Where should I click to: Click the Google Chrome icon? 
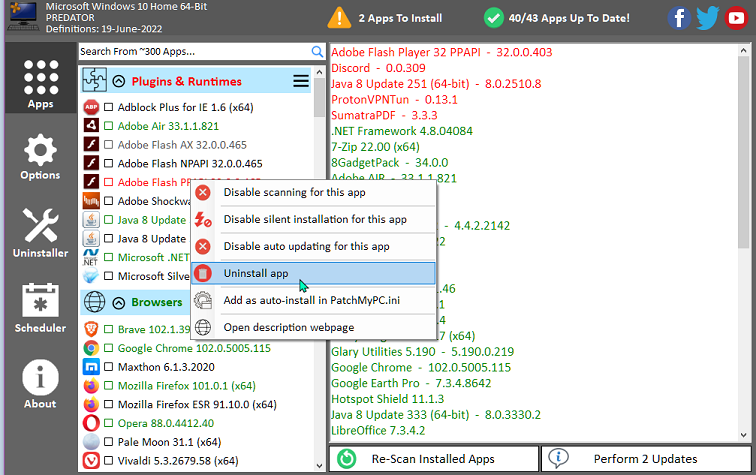point(91,348)
